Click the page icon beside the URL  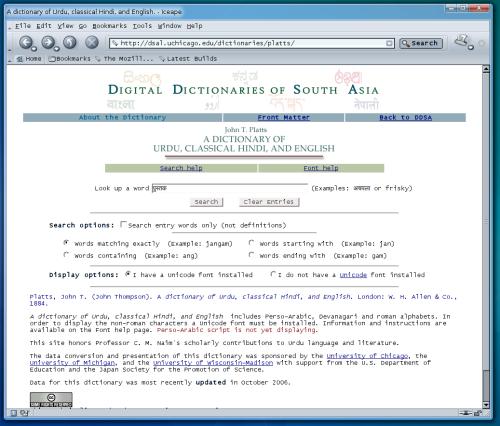click(x=115, y=43)
